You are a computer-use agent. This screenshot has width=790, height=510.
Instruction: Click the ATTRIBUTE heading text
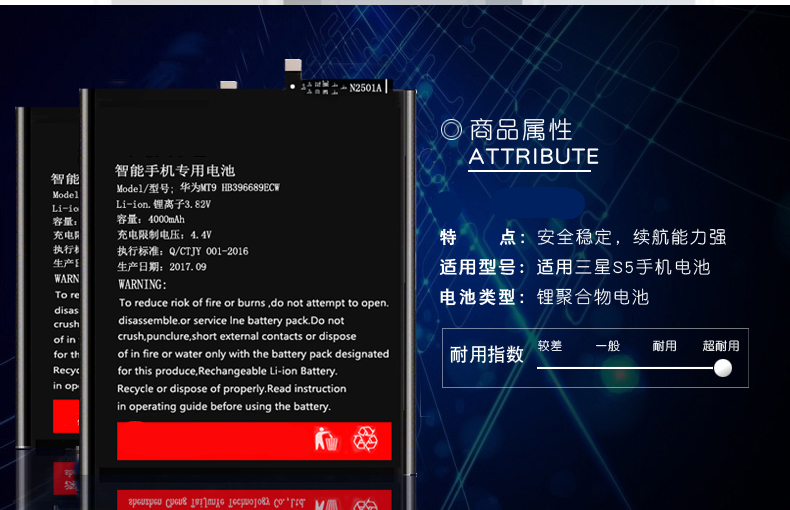point(534,157)
